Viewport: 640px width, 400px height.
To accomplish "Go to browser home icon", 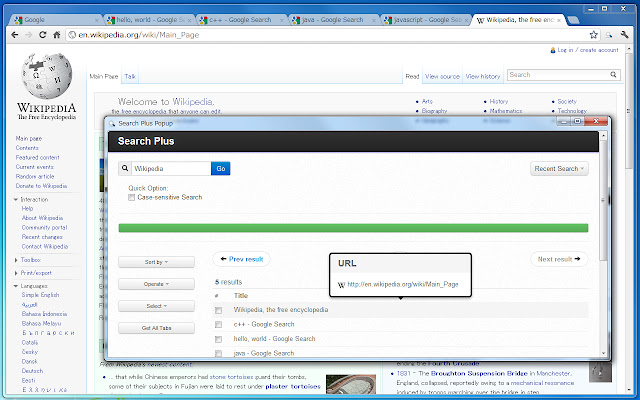I will click(x=57, y=35).
